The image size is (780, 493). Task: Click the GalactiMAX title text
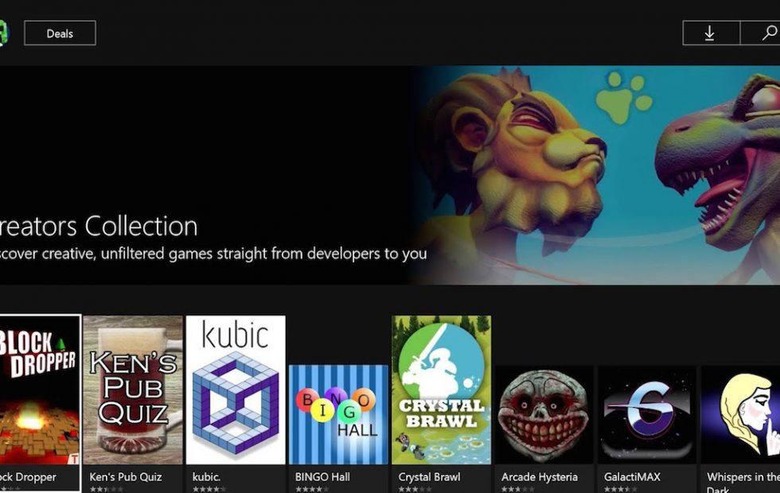click(x=632, y=477)
